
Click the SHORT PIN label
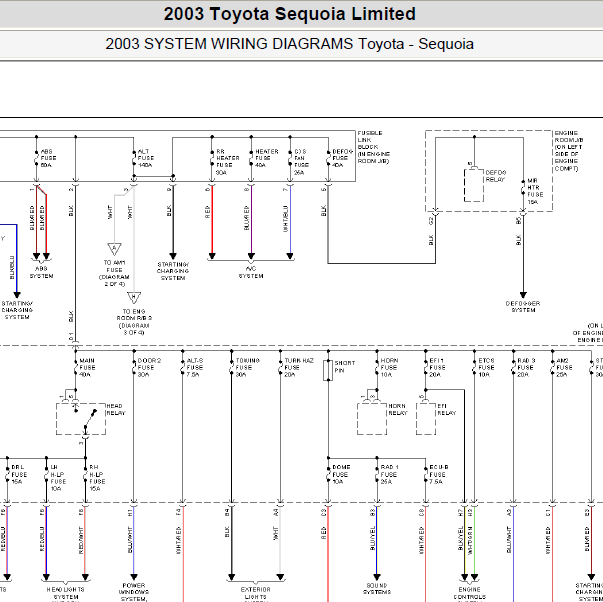[345, 367]
